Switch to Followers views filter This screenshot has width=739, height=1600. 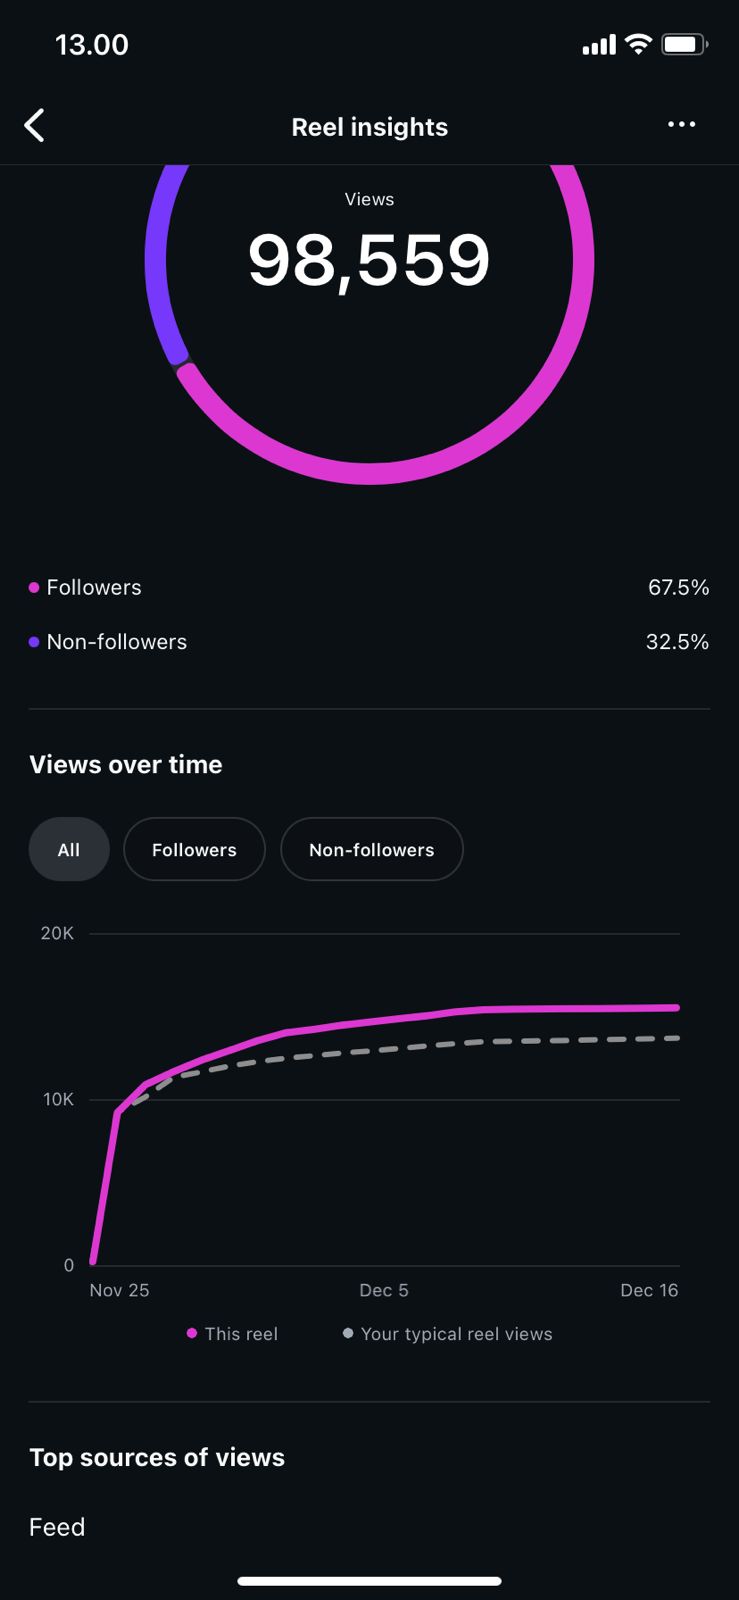pos(194,850)
